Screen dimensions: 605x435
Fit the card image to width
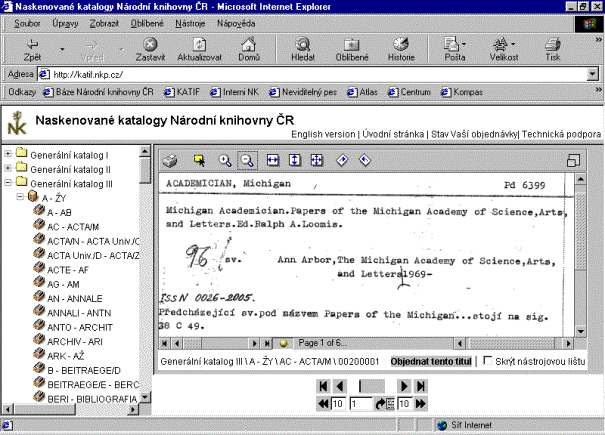coord(273,160)
